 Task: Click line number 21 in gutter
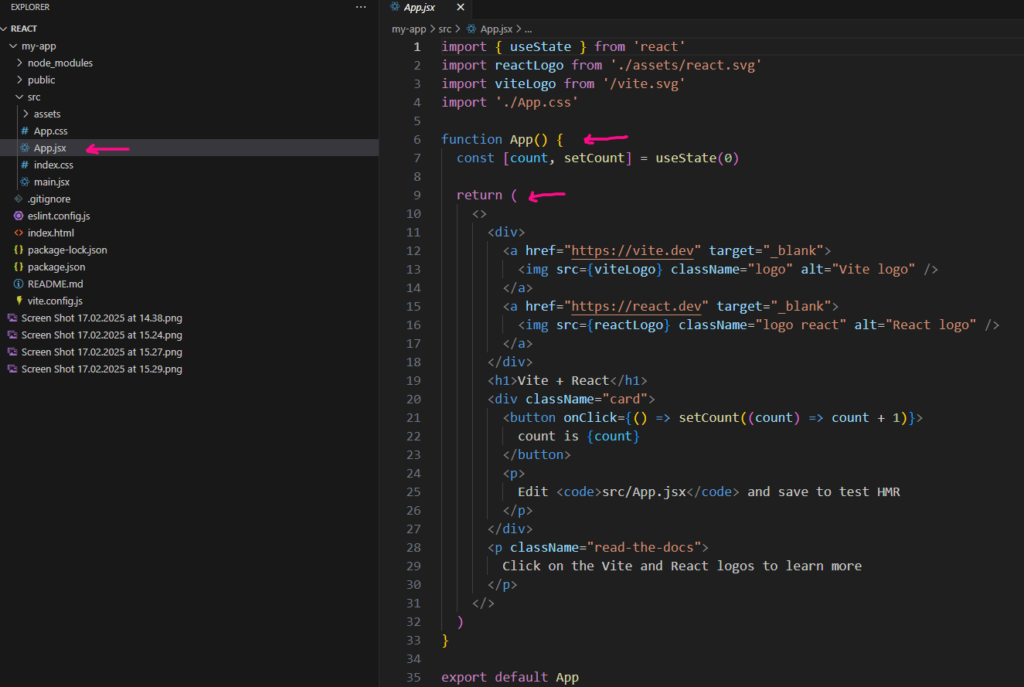coord(414,417)
